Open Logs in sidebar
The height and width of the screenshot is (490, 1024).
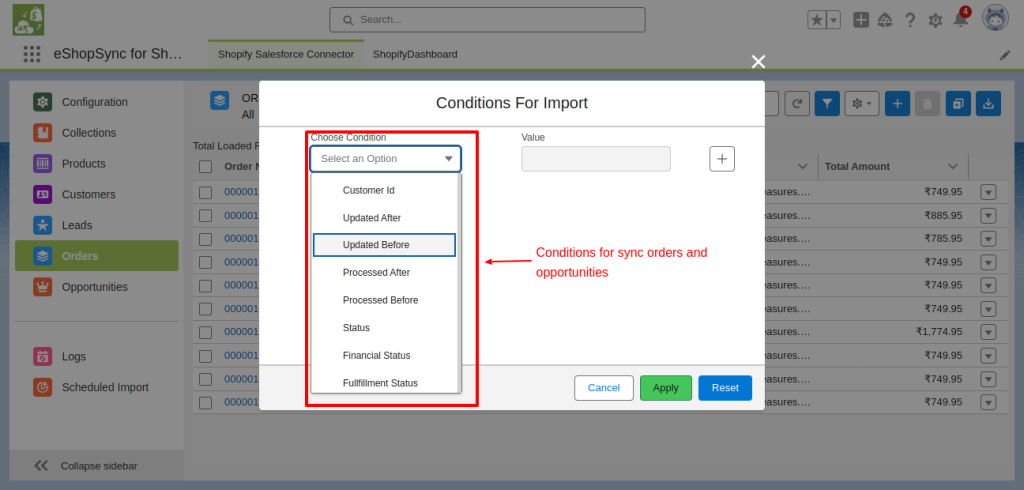tap(97, 357)
